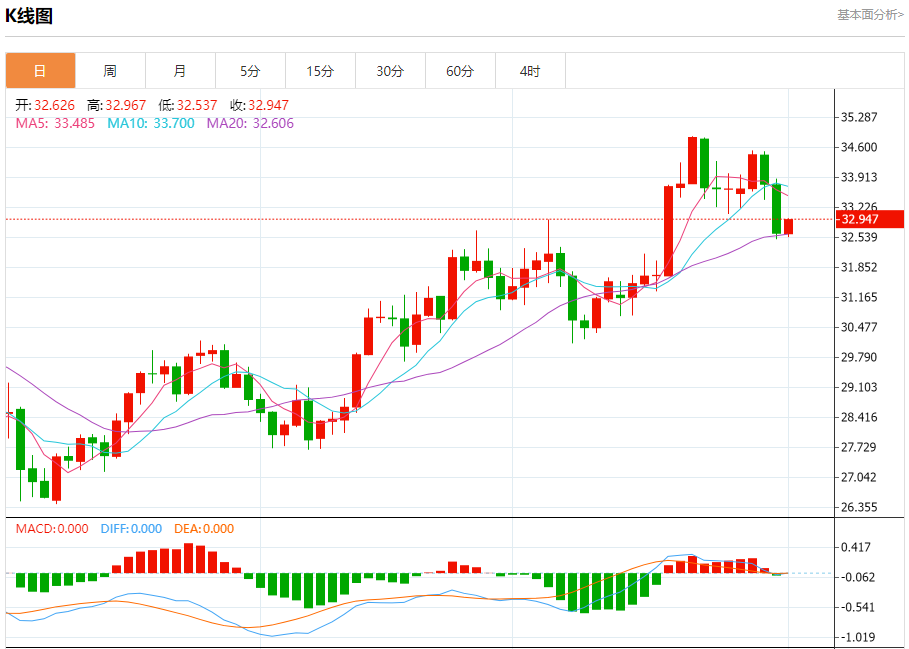Click the DEA 0.000 indicator label
Viewport: 909px width, 649px height.
click(204, 528)
